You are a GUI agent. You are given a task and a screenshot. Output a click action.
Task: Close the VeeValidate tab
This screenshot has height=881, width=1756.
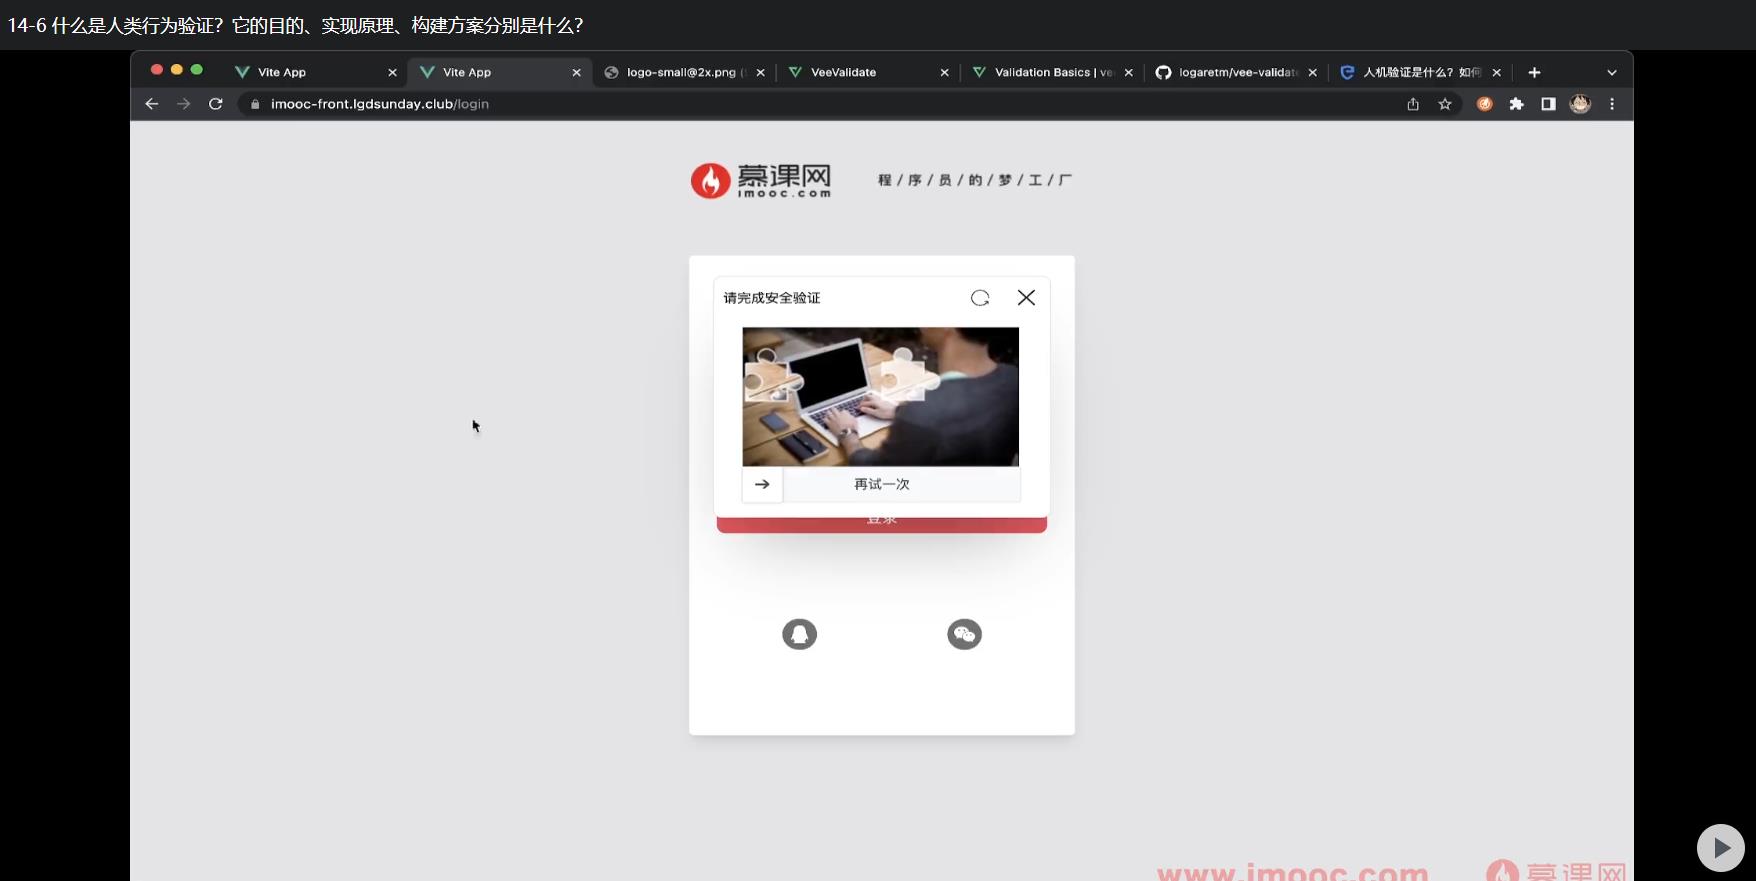click(944, 73)
